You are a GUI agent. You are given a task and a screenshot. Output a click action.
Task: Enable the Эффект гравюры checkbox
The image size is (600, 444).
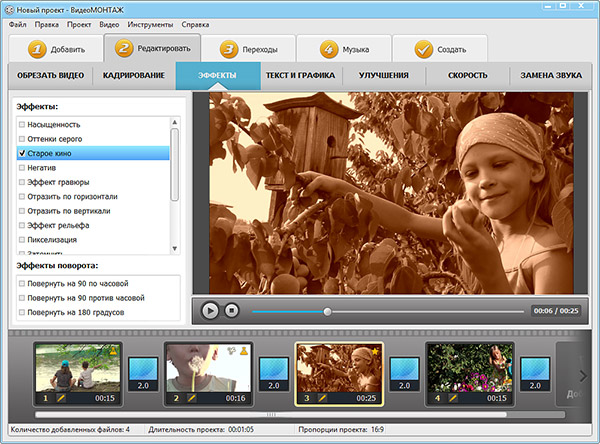click(x=22, y=182)
